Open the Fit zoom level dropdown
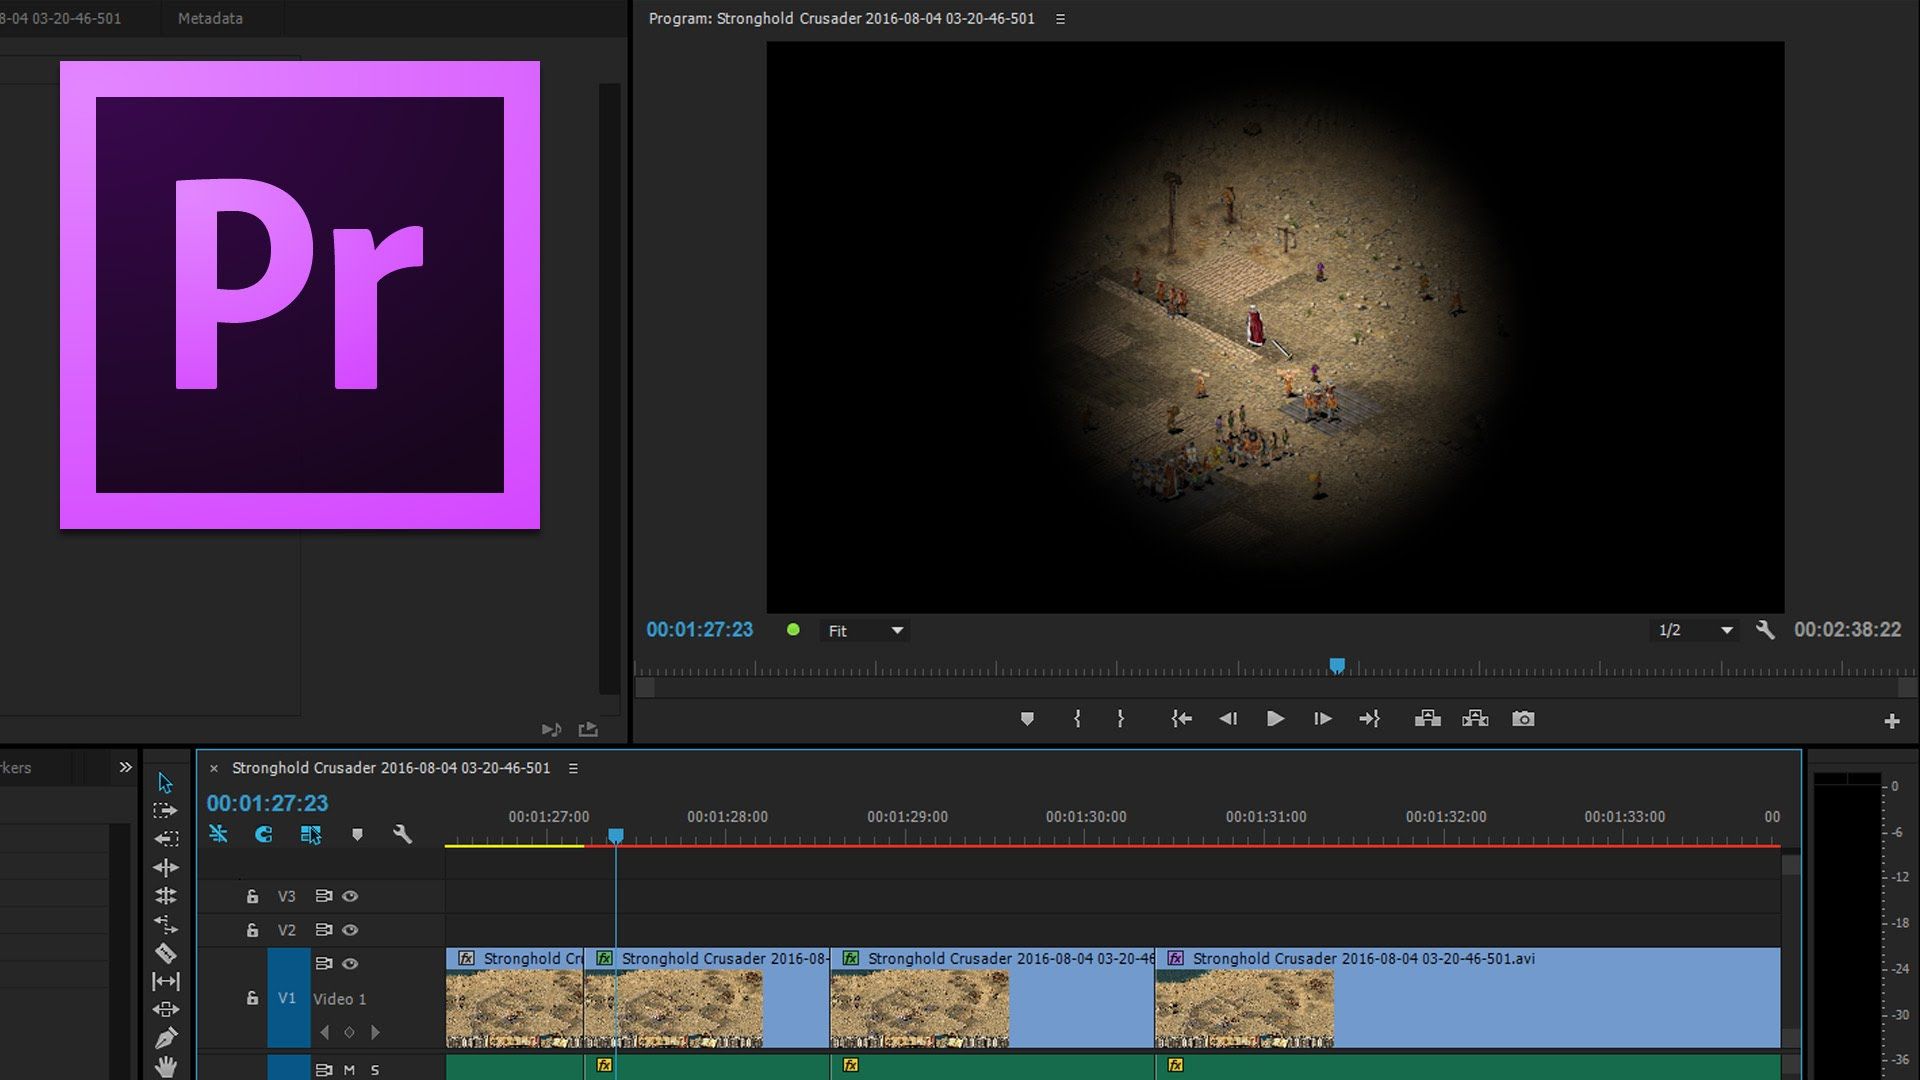Viewport: 1920px width, 1080px height. [x=865, y=631]
